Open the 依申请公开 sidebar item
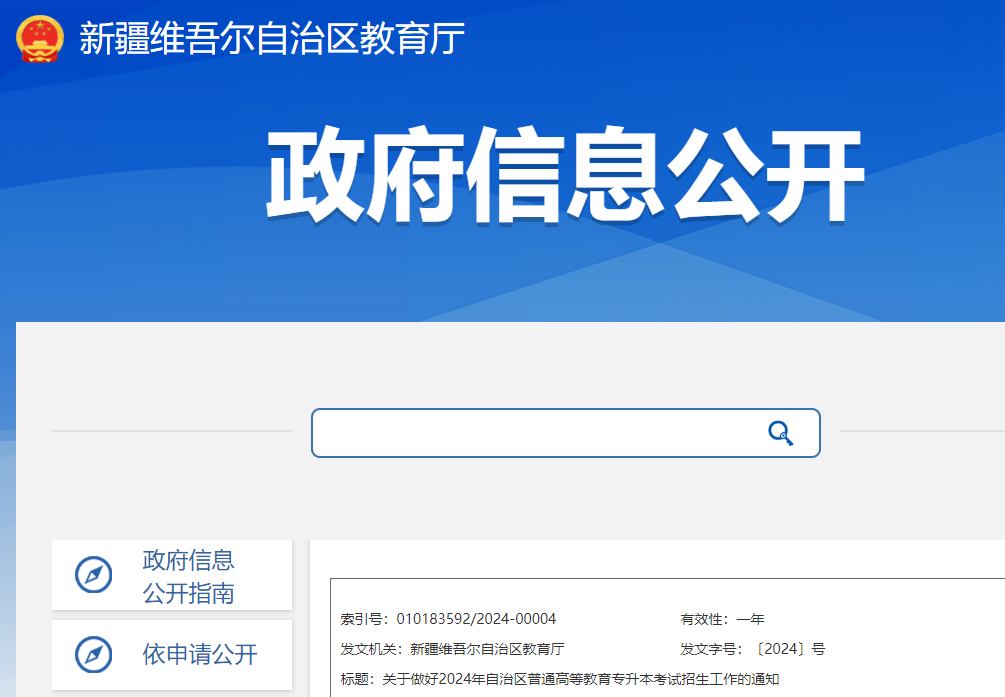This screenshot has width=1005, height=697. point(200,655)
